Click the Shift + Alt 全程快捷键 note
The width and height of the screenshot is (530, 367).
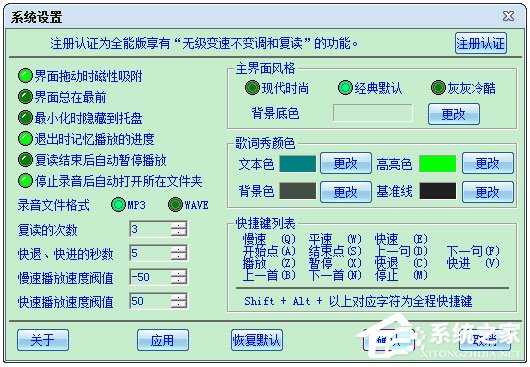click(358, 301)
